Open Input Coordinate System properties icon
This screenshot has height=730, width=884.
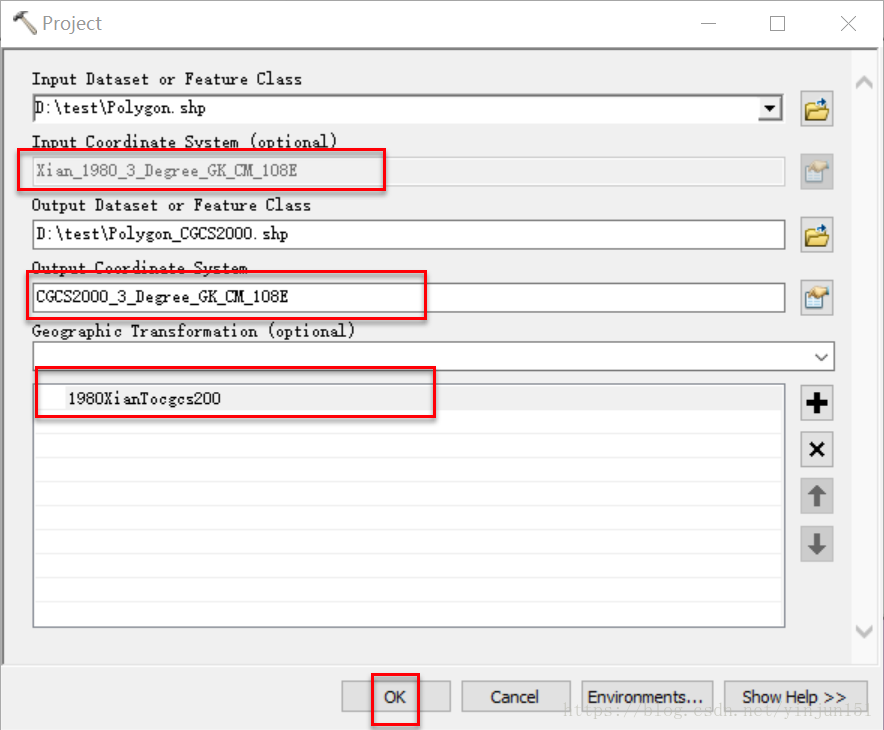(x=816, y=172)
